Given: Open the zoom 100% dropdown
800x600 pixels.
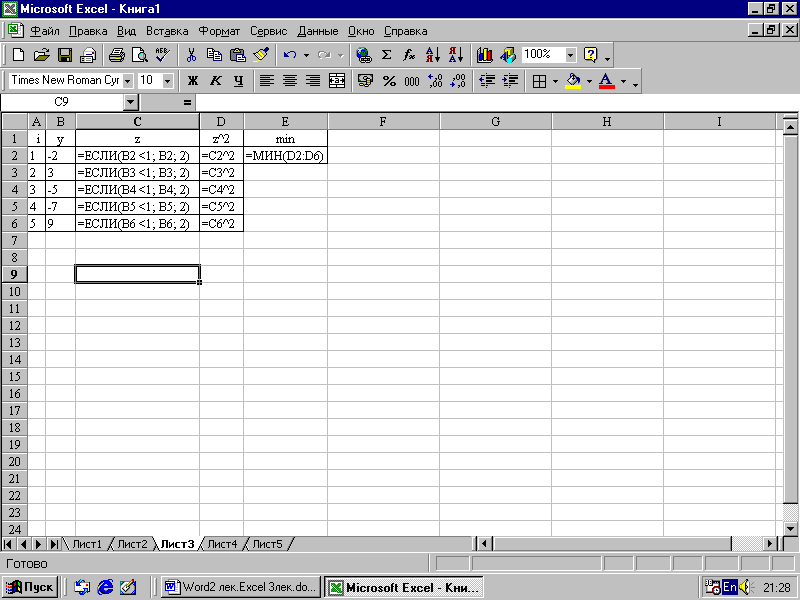Looking at the screenshot, I should point(570,55).
